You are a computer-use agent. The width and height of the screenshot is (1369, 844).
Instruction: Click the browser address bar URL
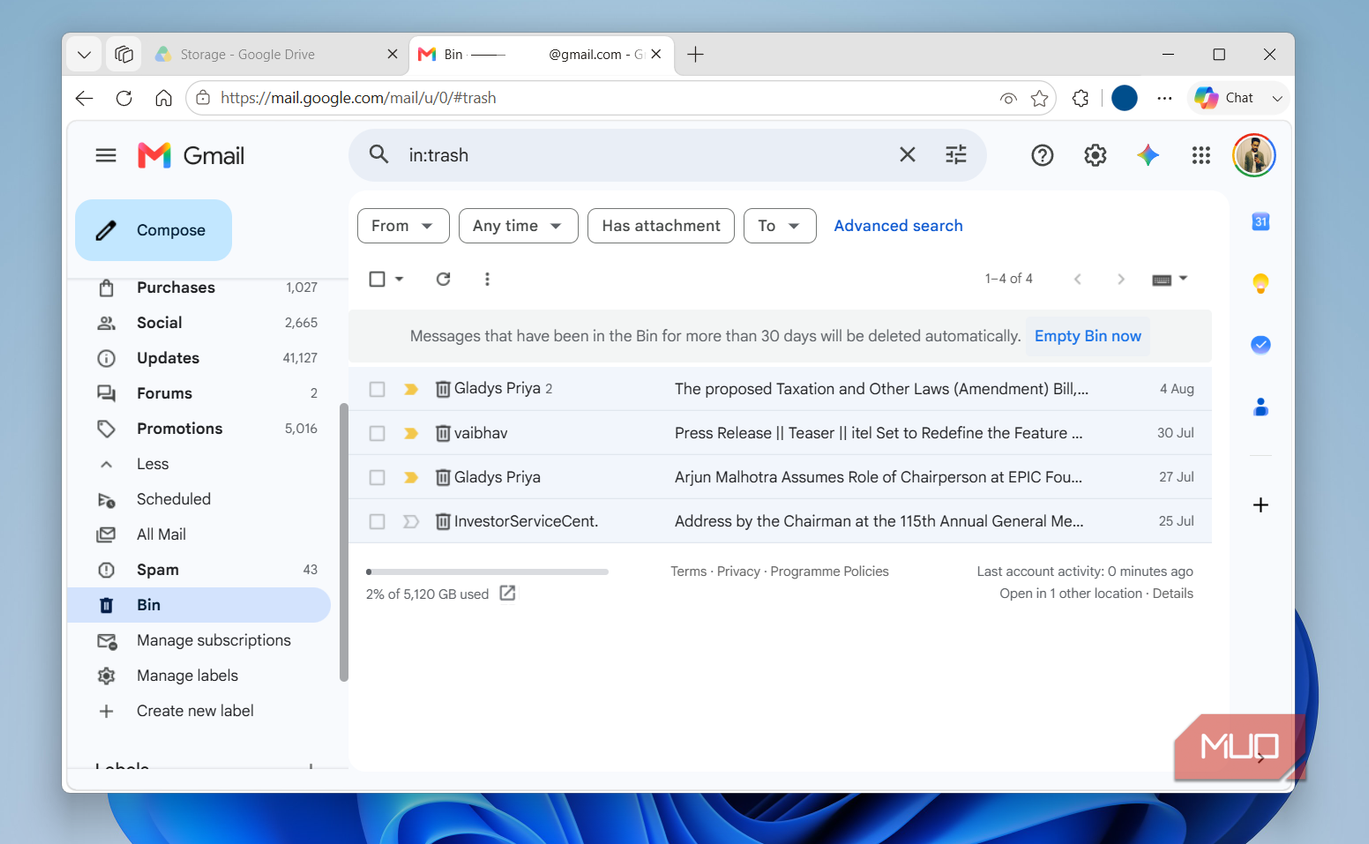pos(358,98)
